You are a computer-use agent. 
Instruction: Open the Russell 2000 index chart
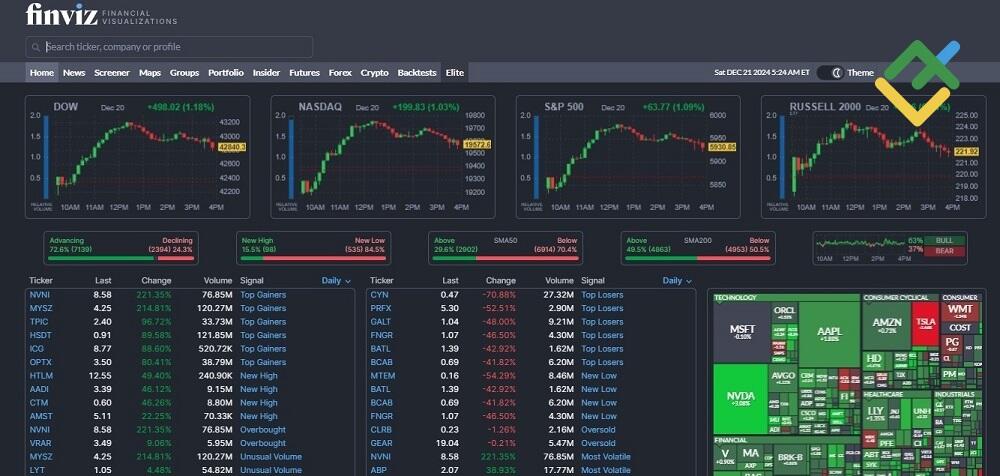(873, 157)
